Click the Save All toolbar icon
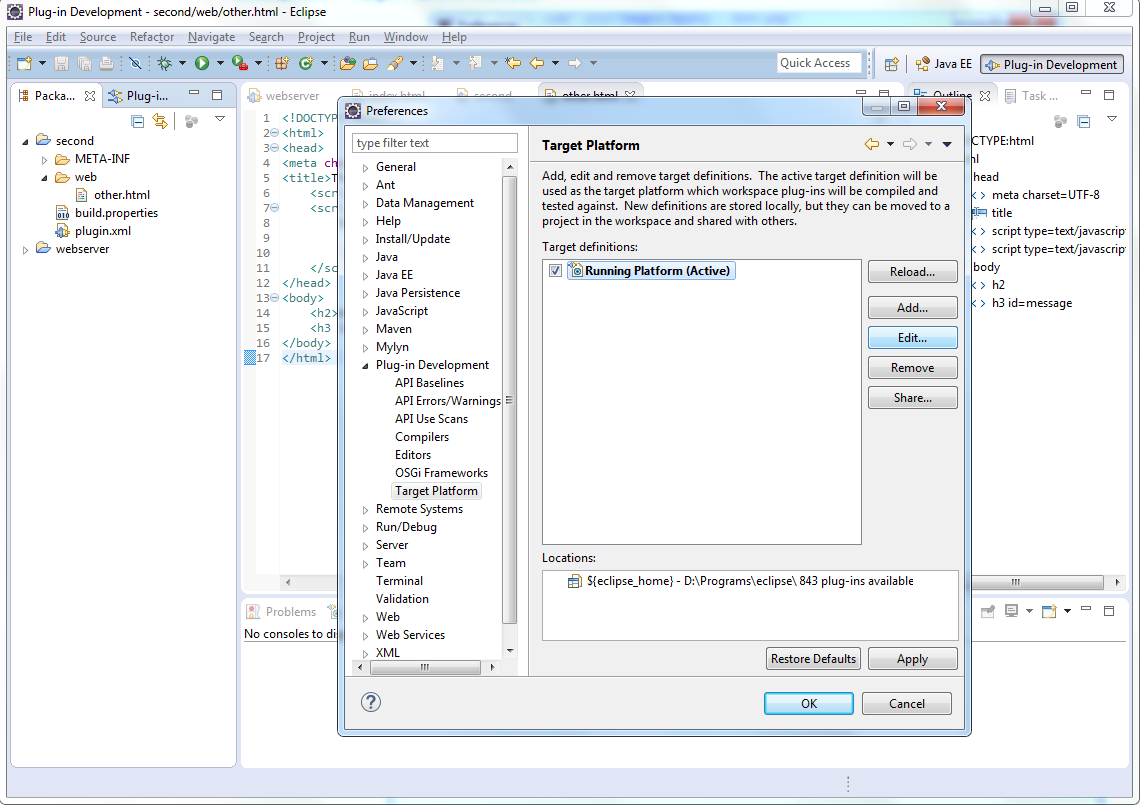The height and width of the screenshot is (805, 1140). (x=84, y=63)
